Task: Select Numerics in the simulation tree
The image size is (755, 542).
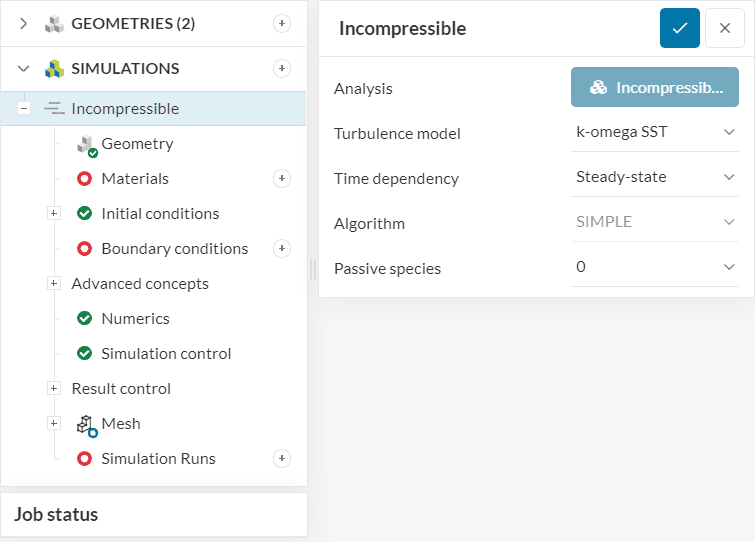Action: coord(135,318)
